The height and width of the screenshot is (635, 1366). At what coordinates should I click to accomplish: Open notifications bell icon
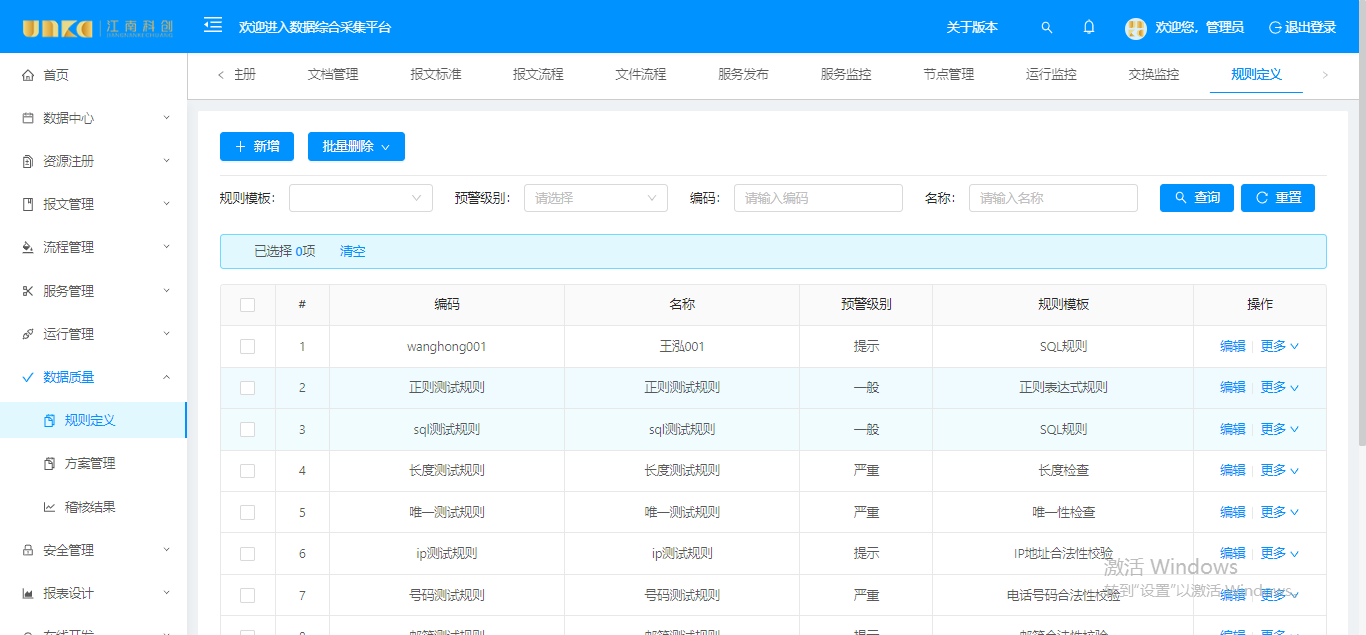coord(1089,28)
